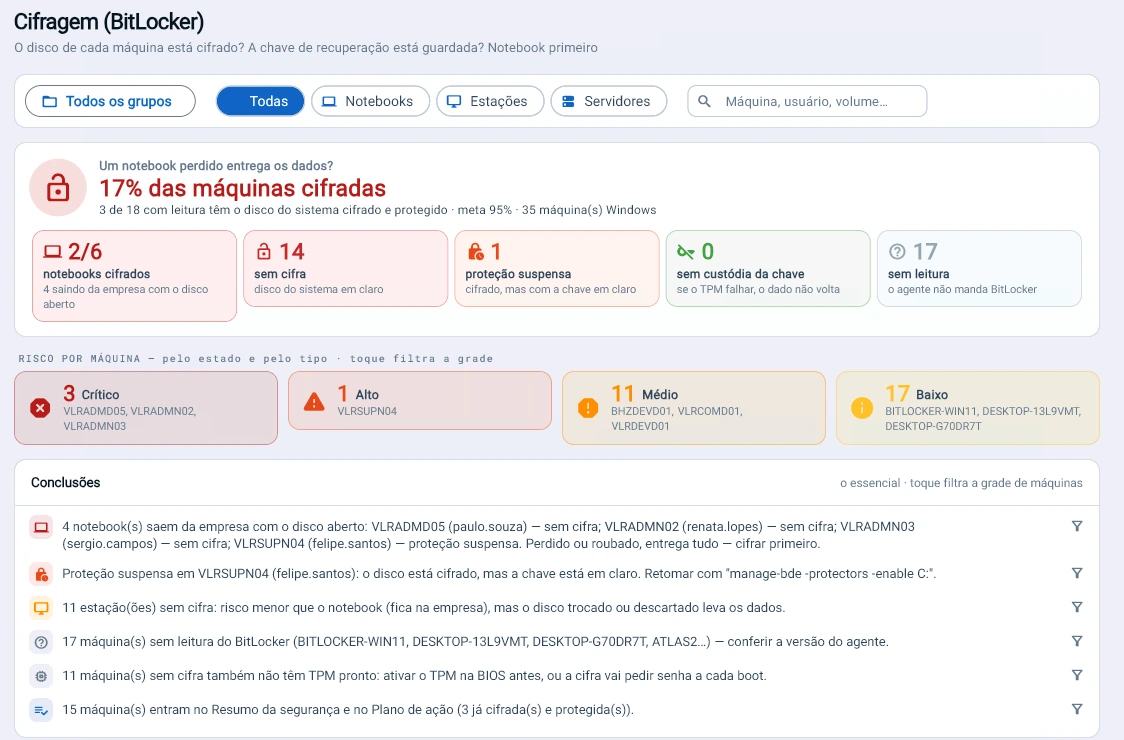
Task: Select the Todas filter chip
Action: pos(260,101)
